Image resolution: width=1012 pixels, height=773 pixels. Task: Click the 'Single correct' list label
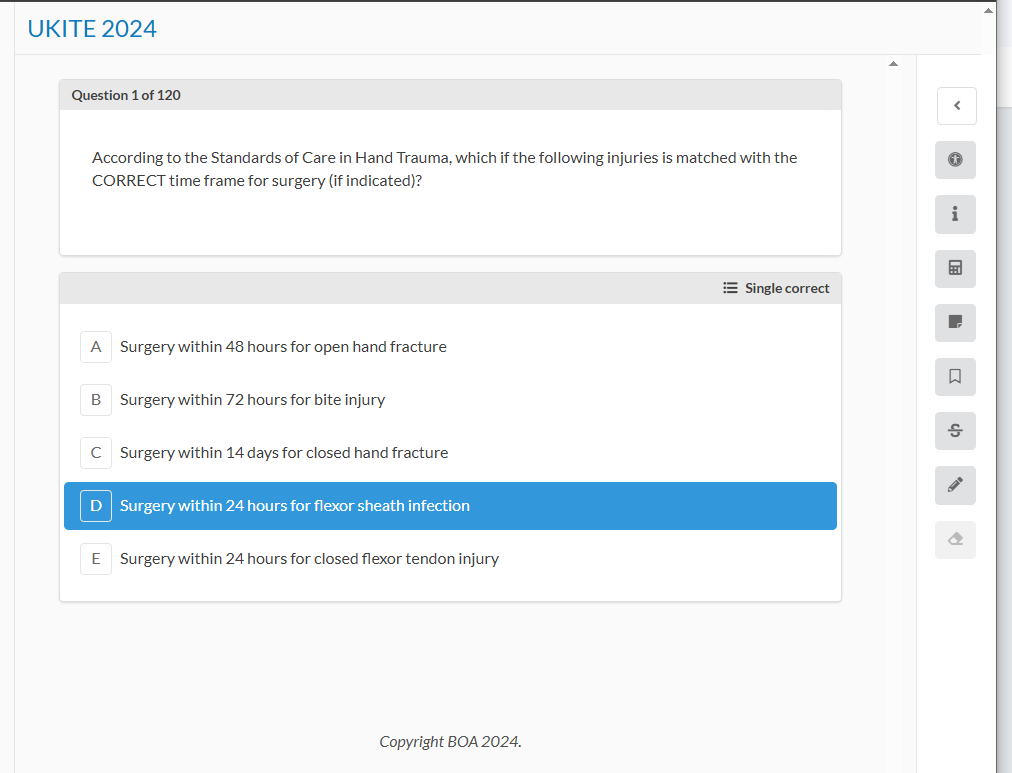pyautogui.click(x=776, y=288)
